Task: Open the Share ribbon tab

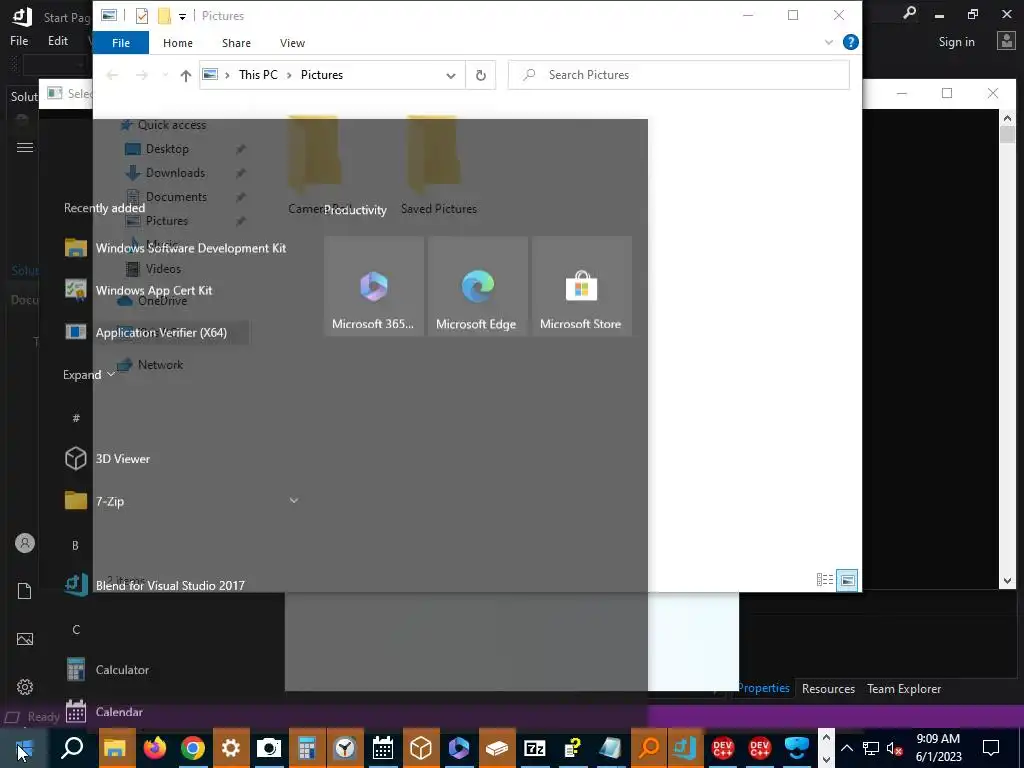Action: tap(236, 43)
